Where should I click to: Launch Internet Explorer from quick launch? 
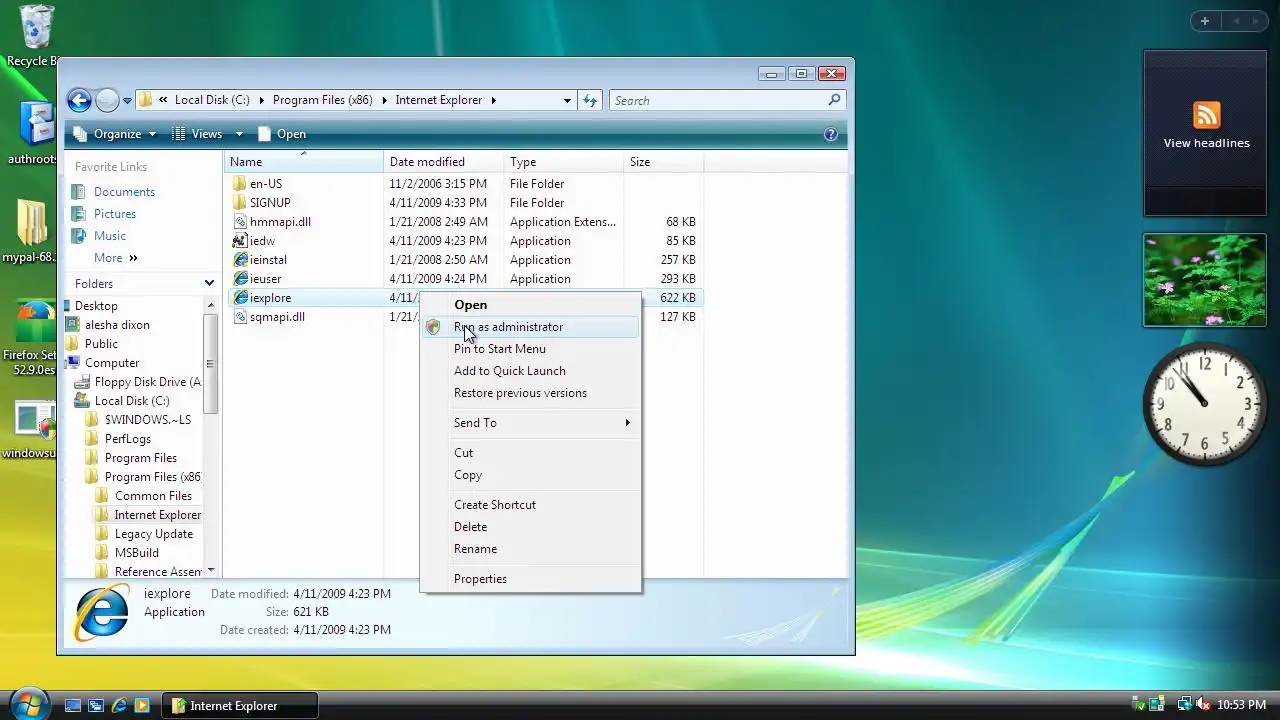click(x=118, y=706)
